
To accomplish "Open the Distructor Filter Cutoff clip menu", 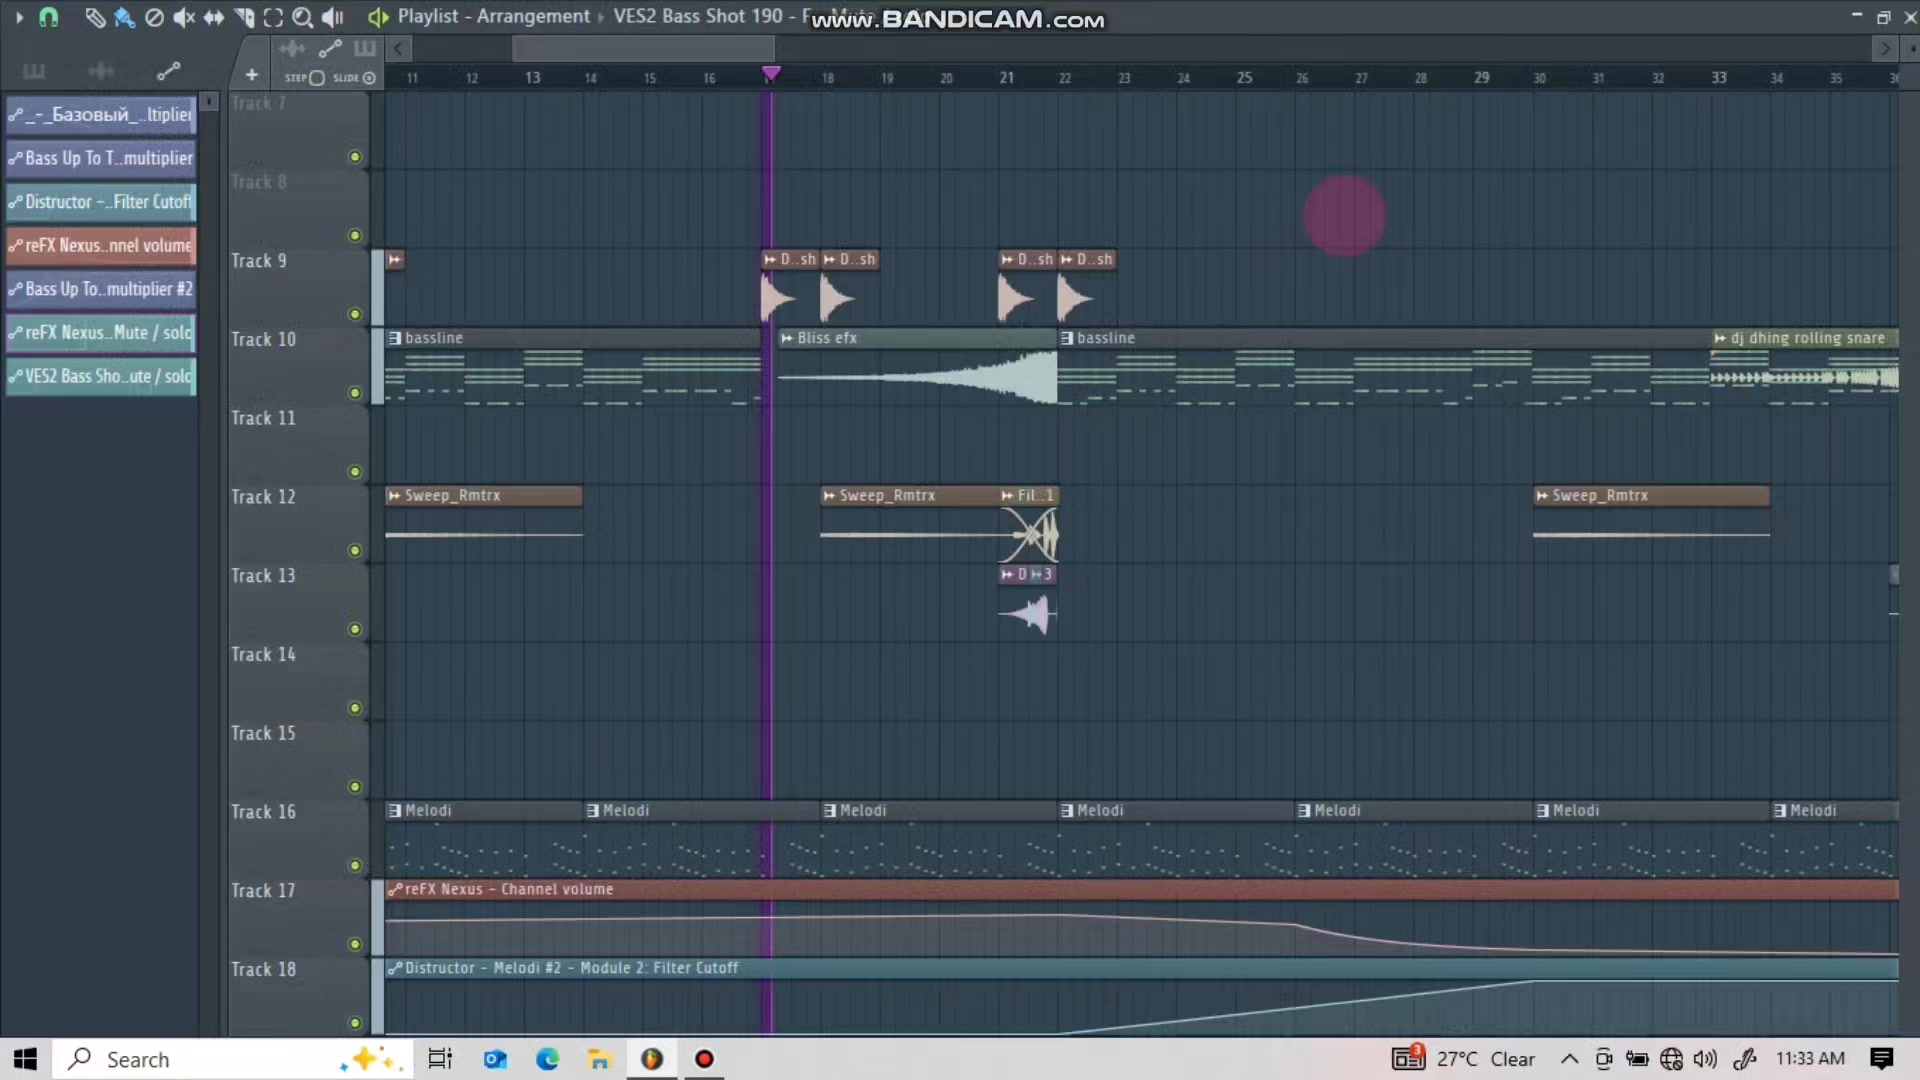I will [x=395, y=968].
